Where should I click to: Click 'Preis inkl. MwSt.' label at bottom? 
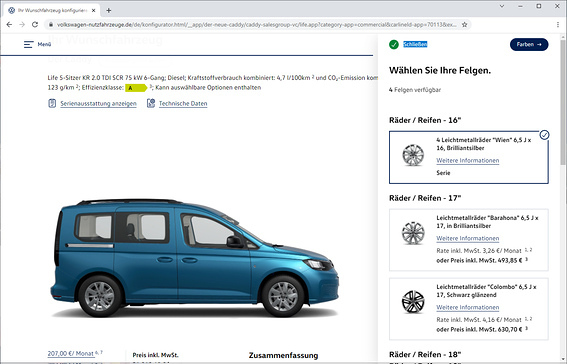[155, 355]
